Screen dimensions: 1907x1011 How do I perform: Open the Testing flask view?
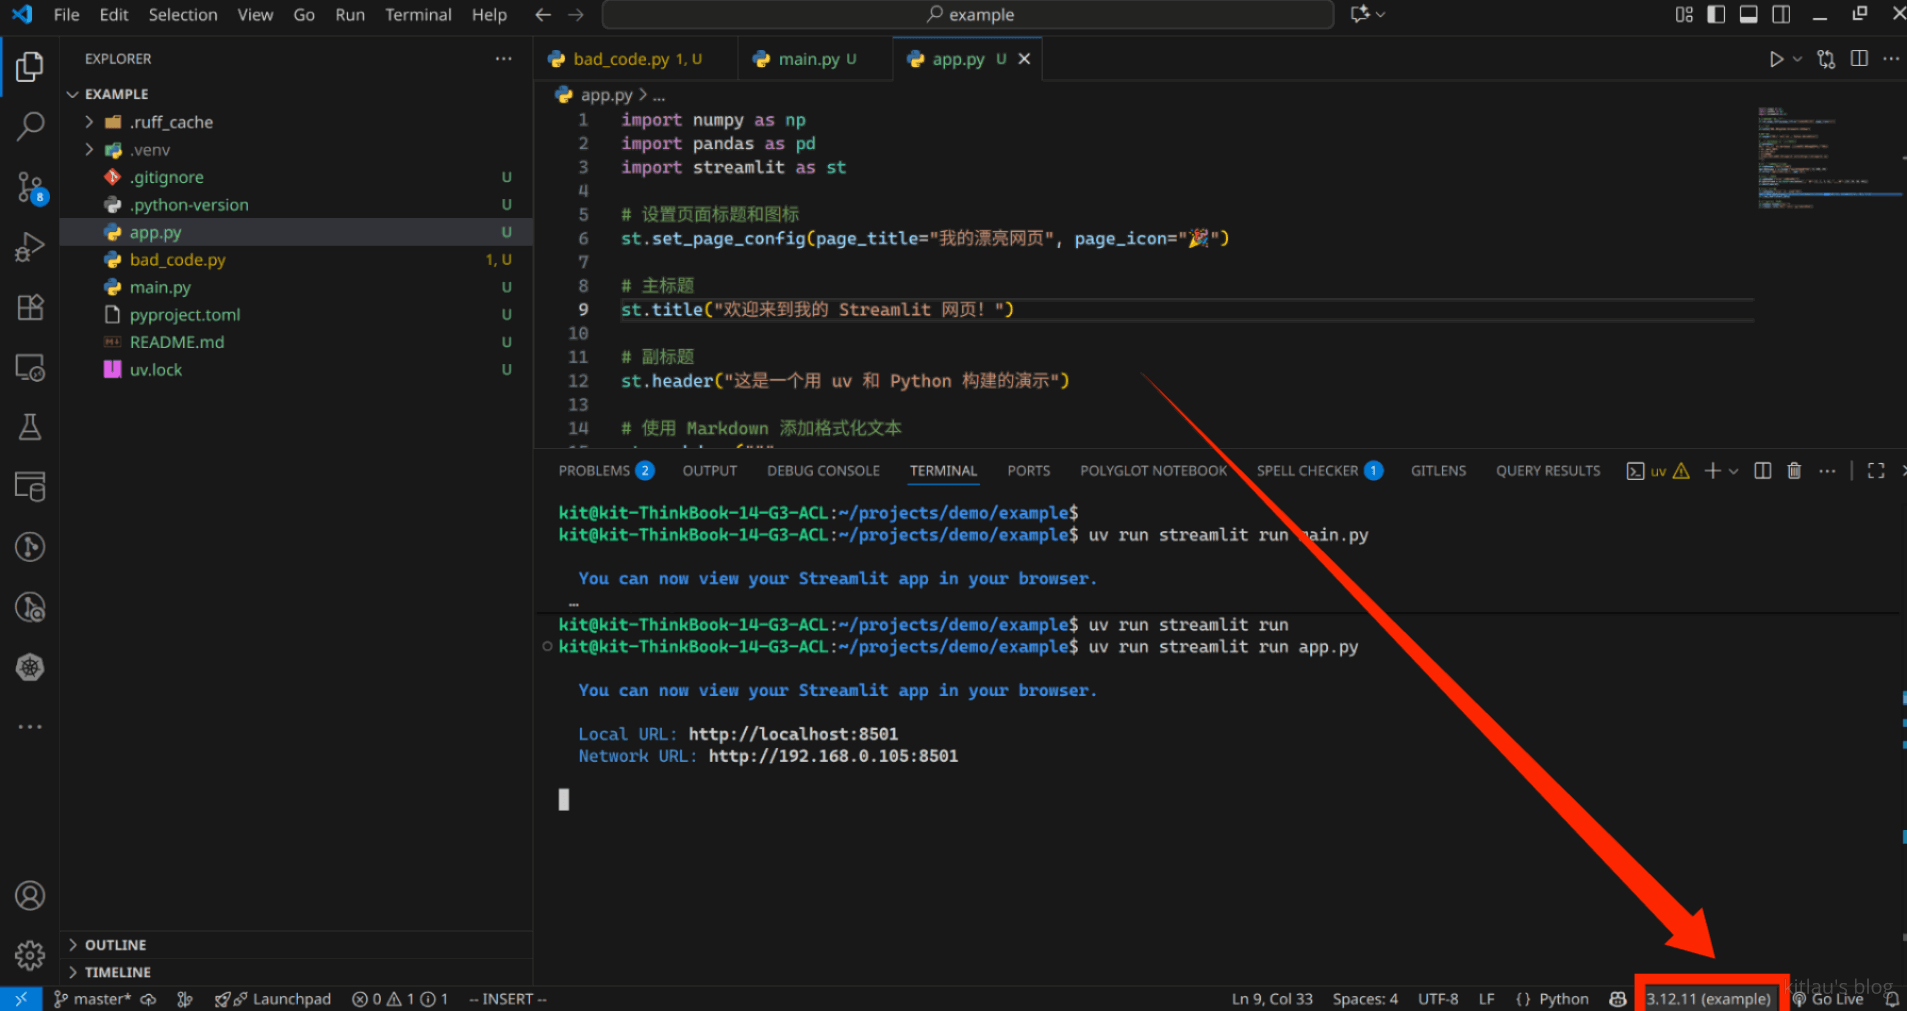point(30,427)
